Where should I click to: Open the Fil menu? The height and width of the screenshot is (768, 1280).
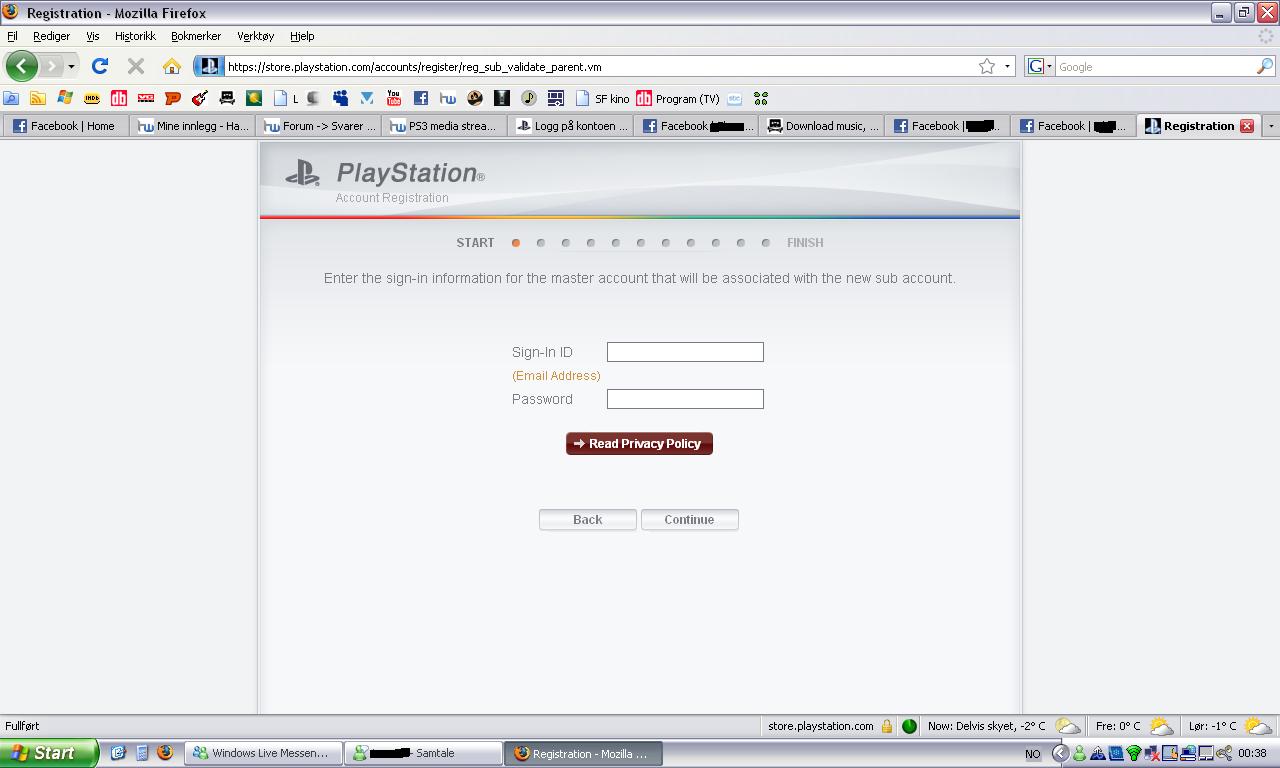[x=12, y=36]
